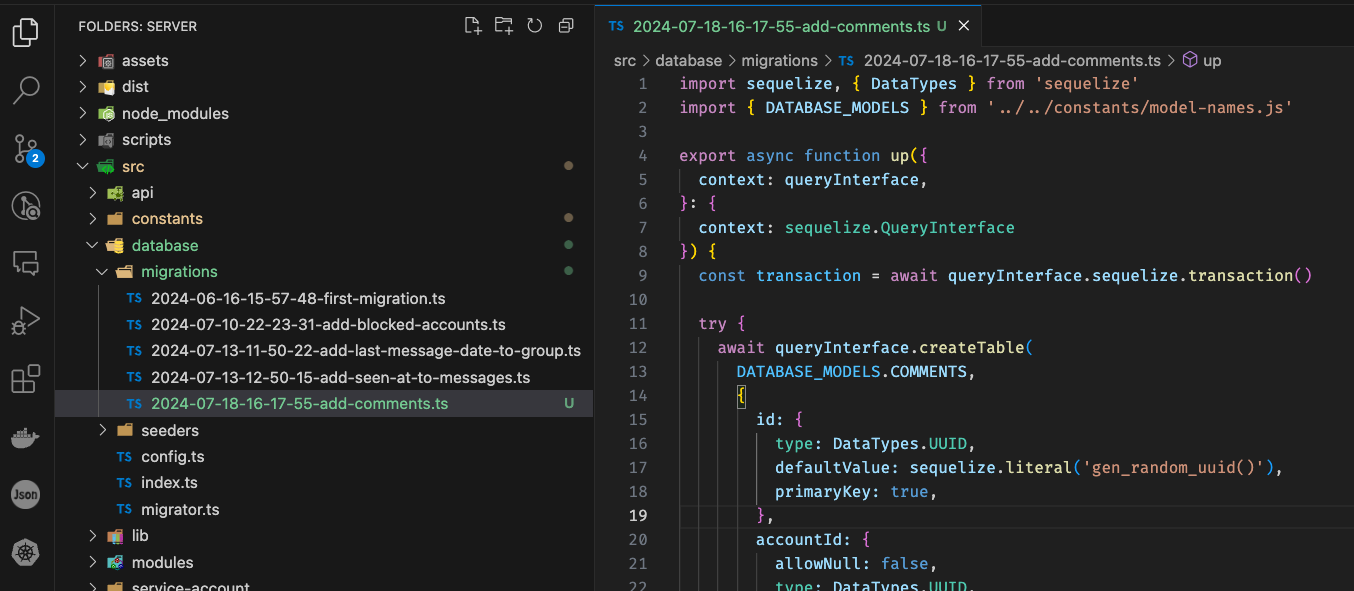Expand the modules folder
Image resolution: width=1354 pixels, height=591 pixels.
(324, 563)
